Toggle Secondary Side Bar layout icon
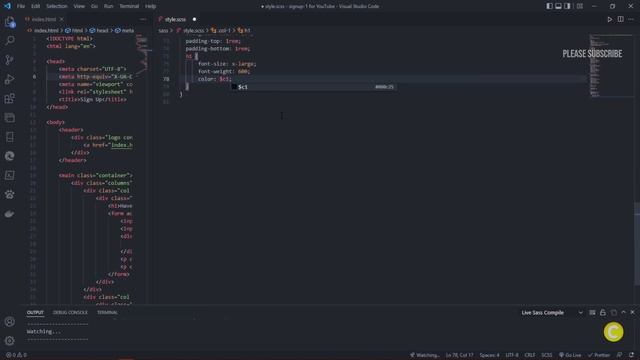This screenshot has height=360, width=640. 567,6
